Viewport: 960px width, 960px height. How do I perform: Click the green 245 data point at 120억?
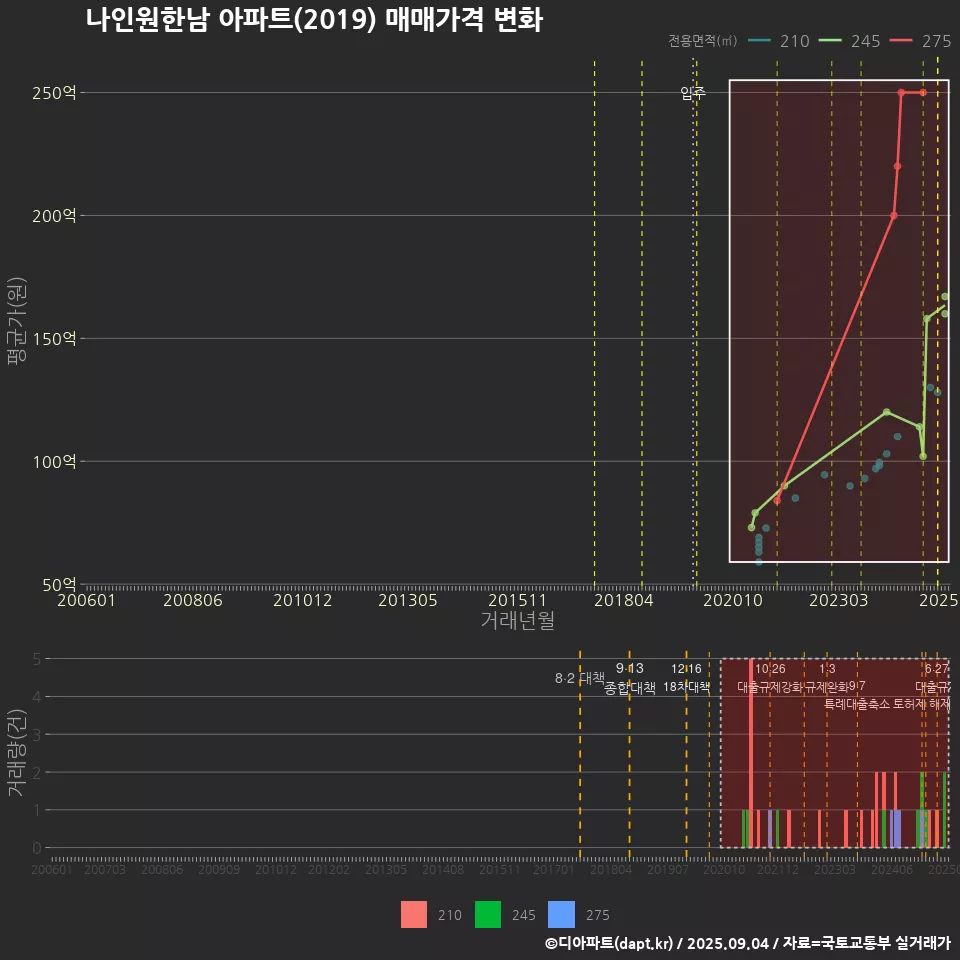point(886,412)
